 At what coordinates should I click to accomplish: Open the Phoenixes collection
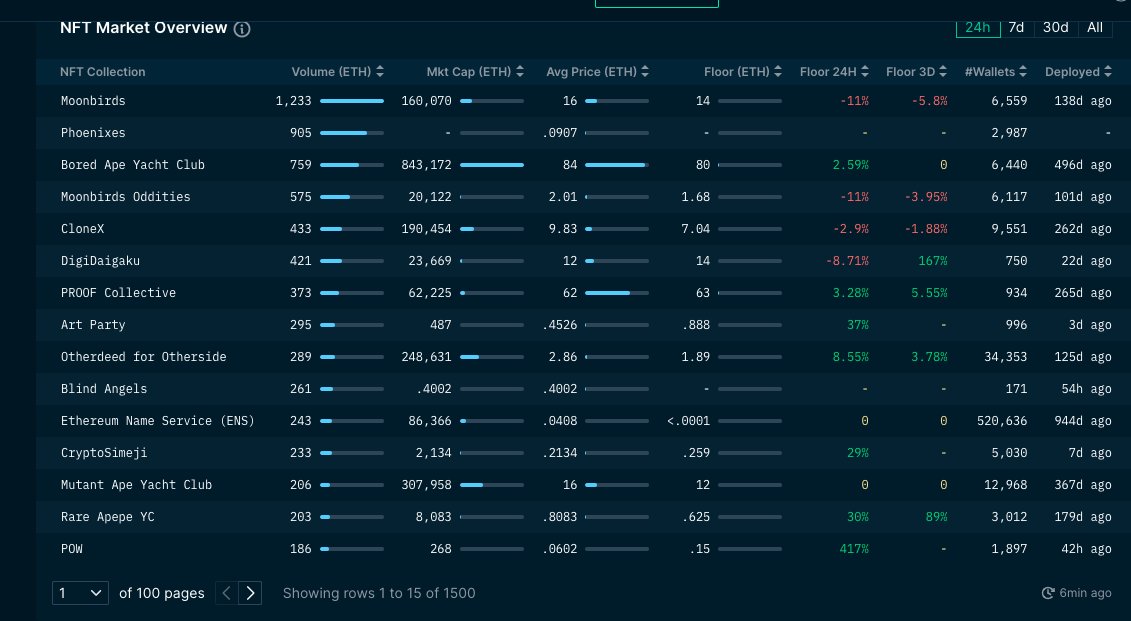(x=93, y=133)
